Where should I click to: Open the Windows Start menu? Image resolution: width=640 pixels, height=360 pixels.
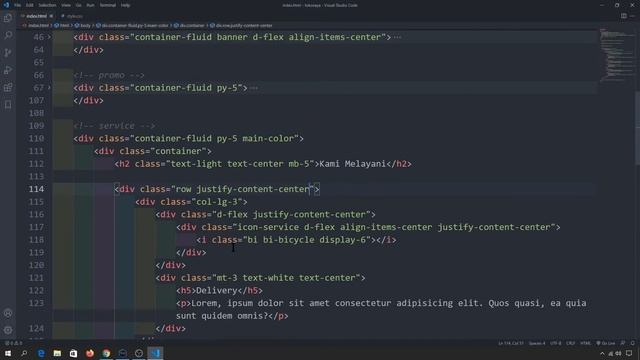click(x=8, y=353)
